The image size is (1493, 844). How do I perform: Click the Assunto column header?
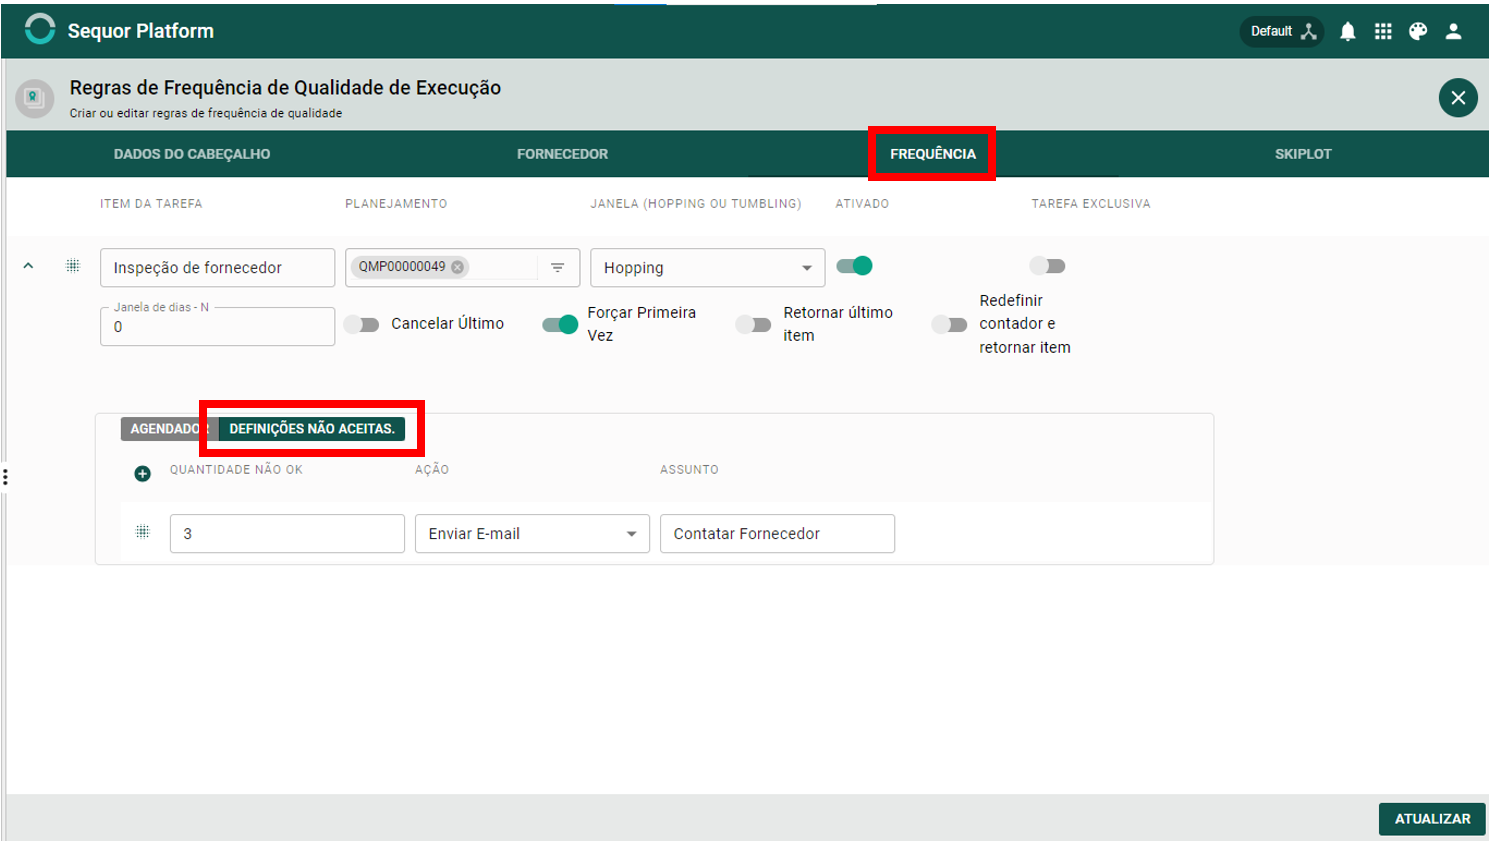pos(689,470)
